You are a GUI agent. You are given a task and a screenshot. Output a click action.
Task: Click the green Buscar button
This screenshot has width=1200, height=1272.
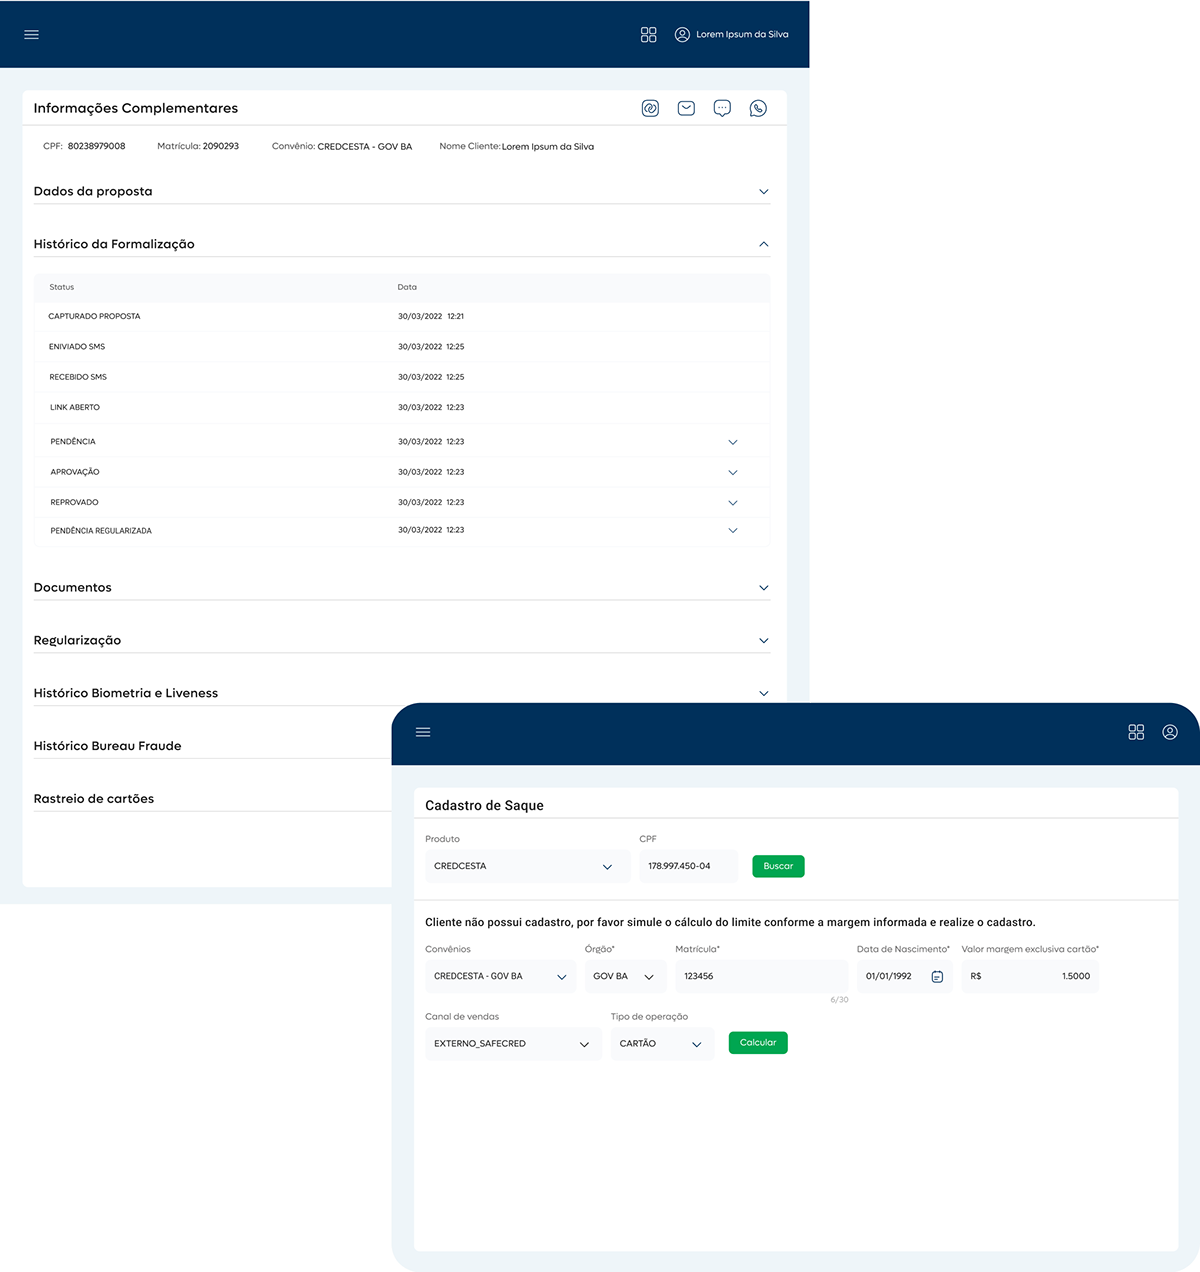pos(778,866)
